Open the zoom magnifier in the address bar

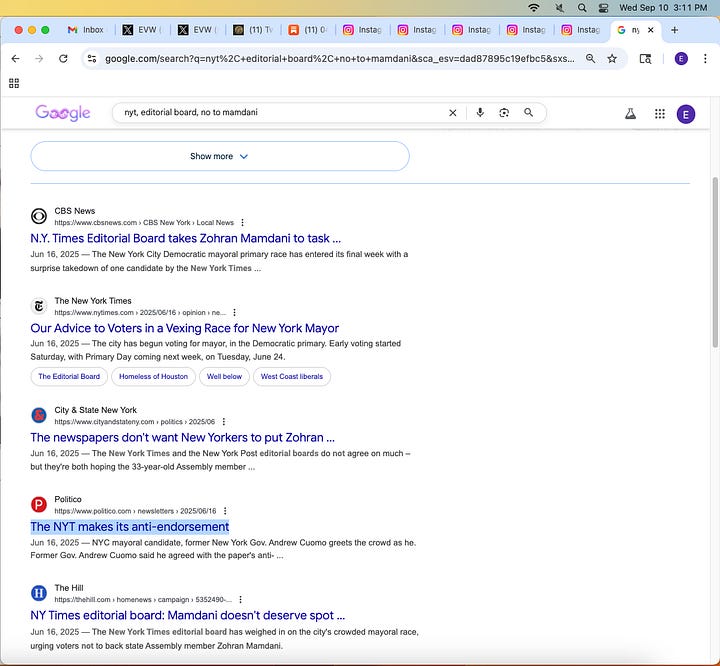[x=591, y=58]
